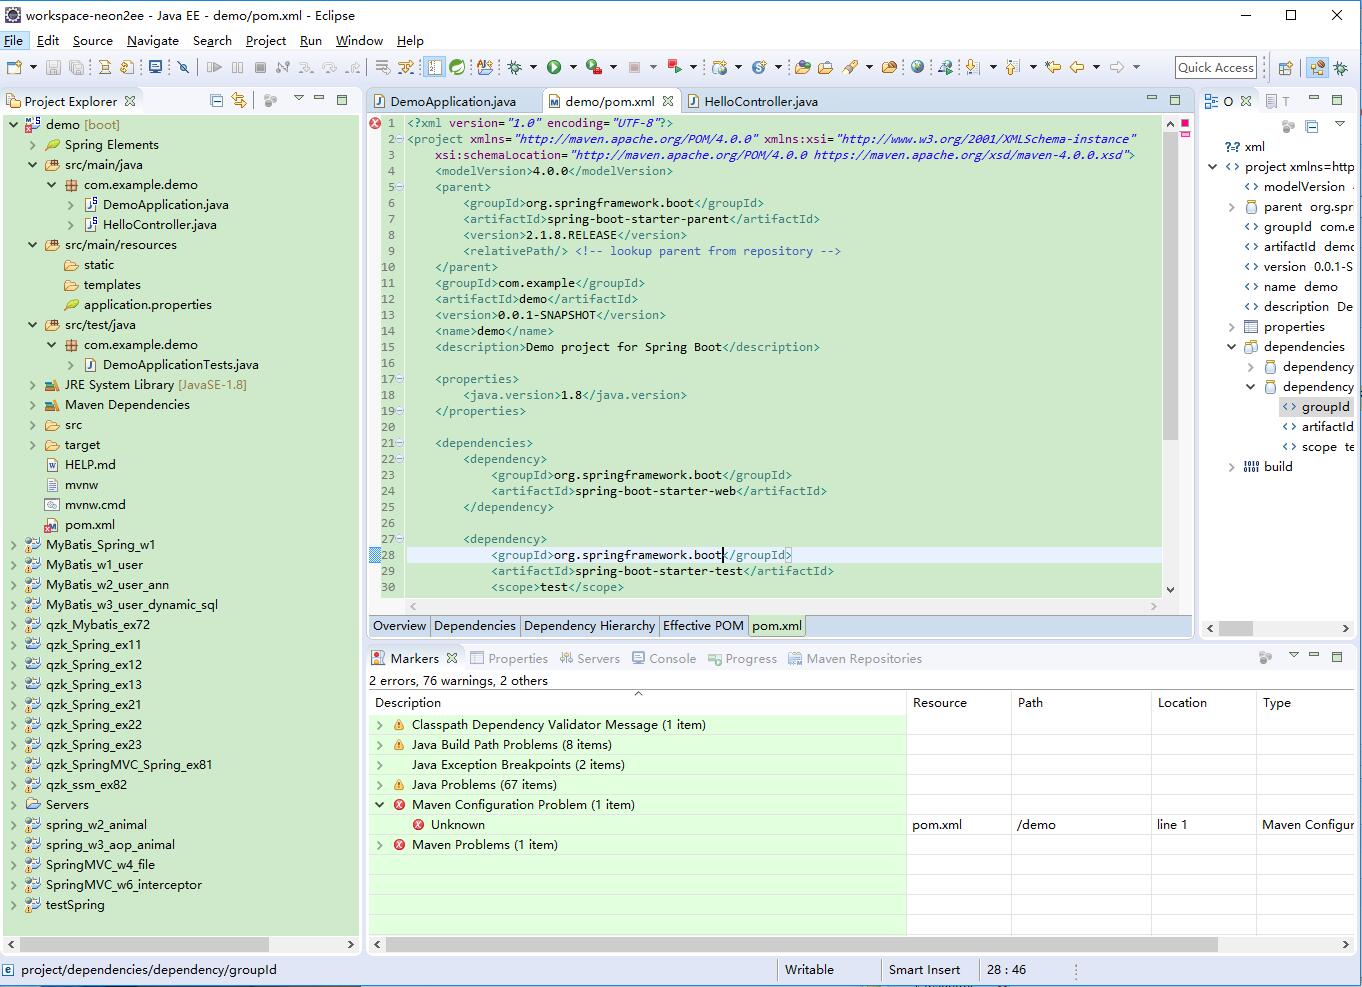Expand the JRE System Library node
This screenshot has height=987, width=1362.
click(32, 385)
